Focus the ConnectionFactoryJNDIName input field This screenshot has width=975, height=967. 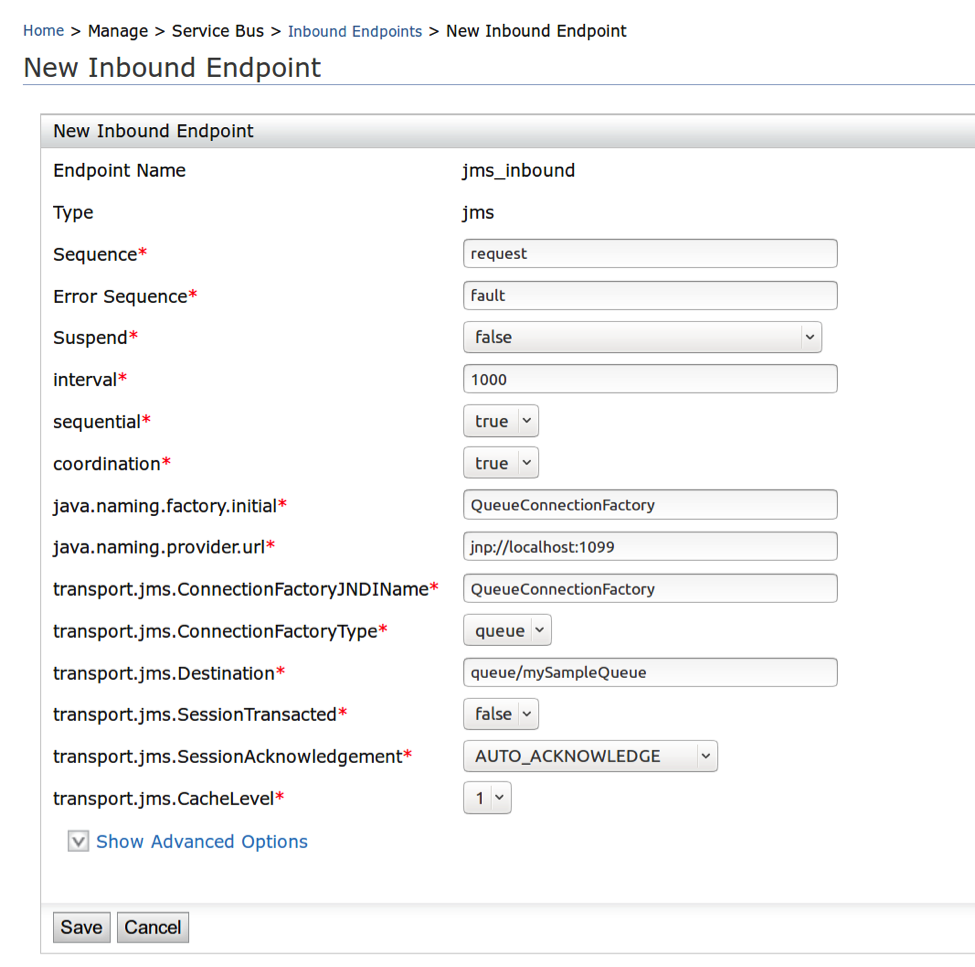click(x=650, y=589)
